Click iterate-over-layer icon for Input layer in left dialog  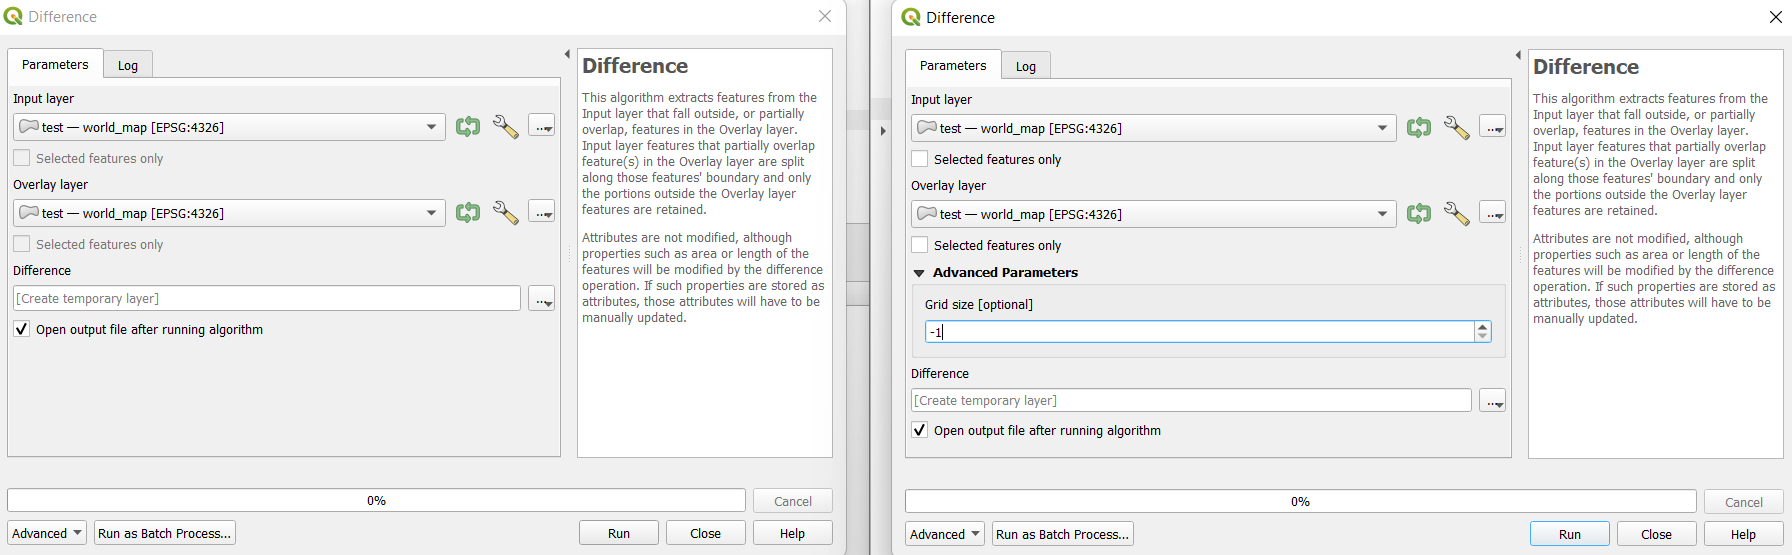click(x=467, y=127)
